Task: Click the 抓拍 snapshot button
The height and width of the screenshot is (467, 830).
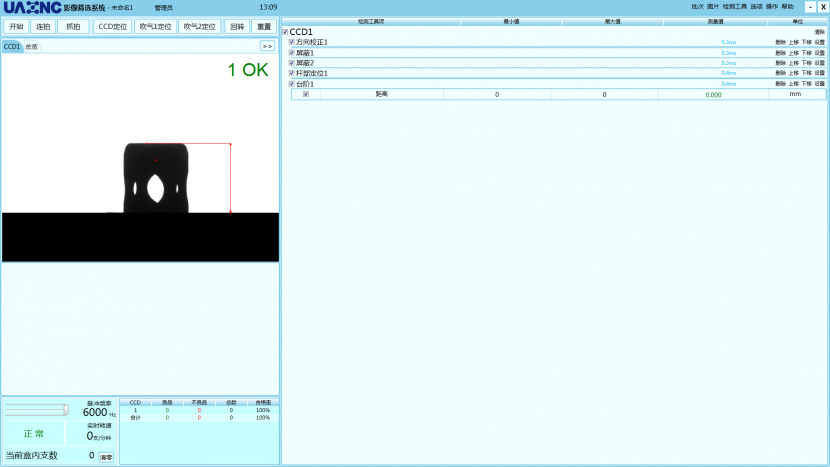Action: [x=72, y=27]
